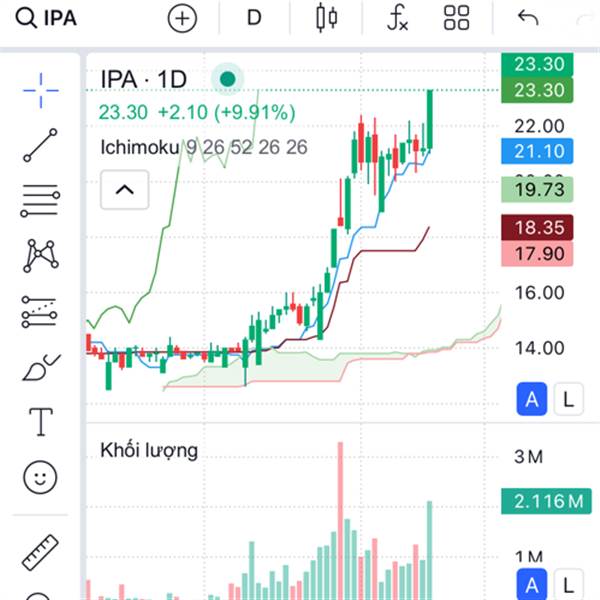Select the ruler measure tool
Screen dimensions: 600x600
point(40,552)
